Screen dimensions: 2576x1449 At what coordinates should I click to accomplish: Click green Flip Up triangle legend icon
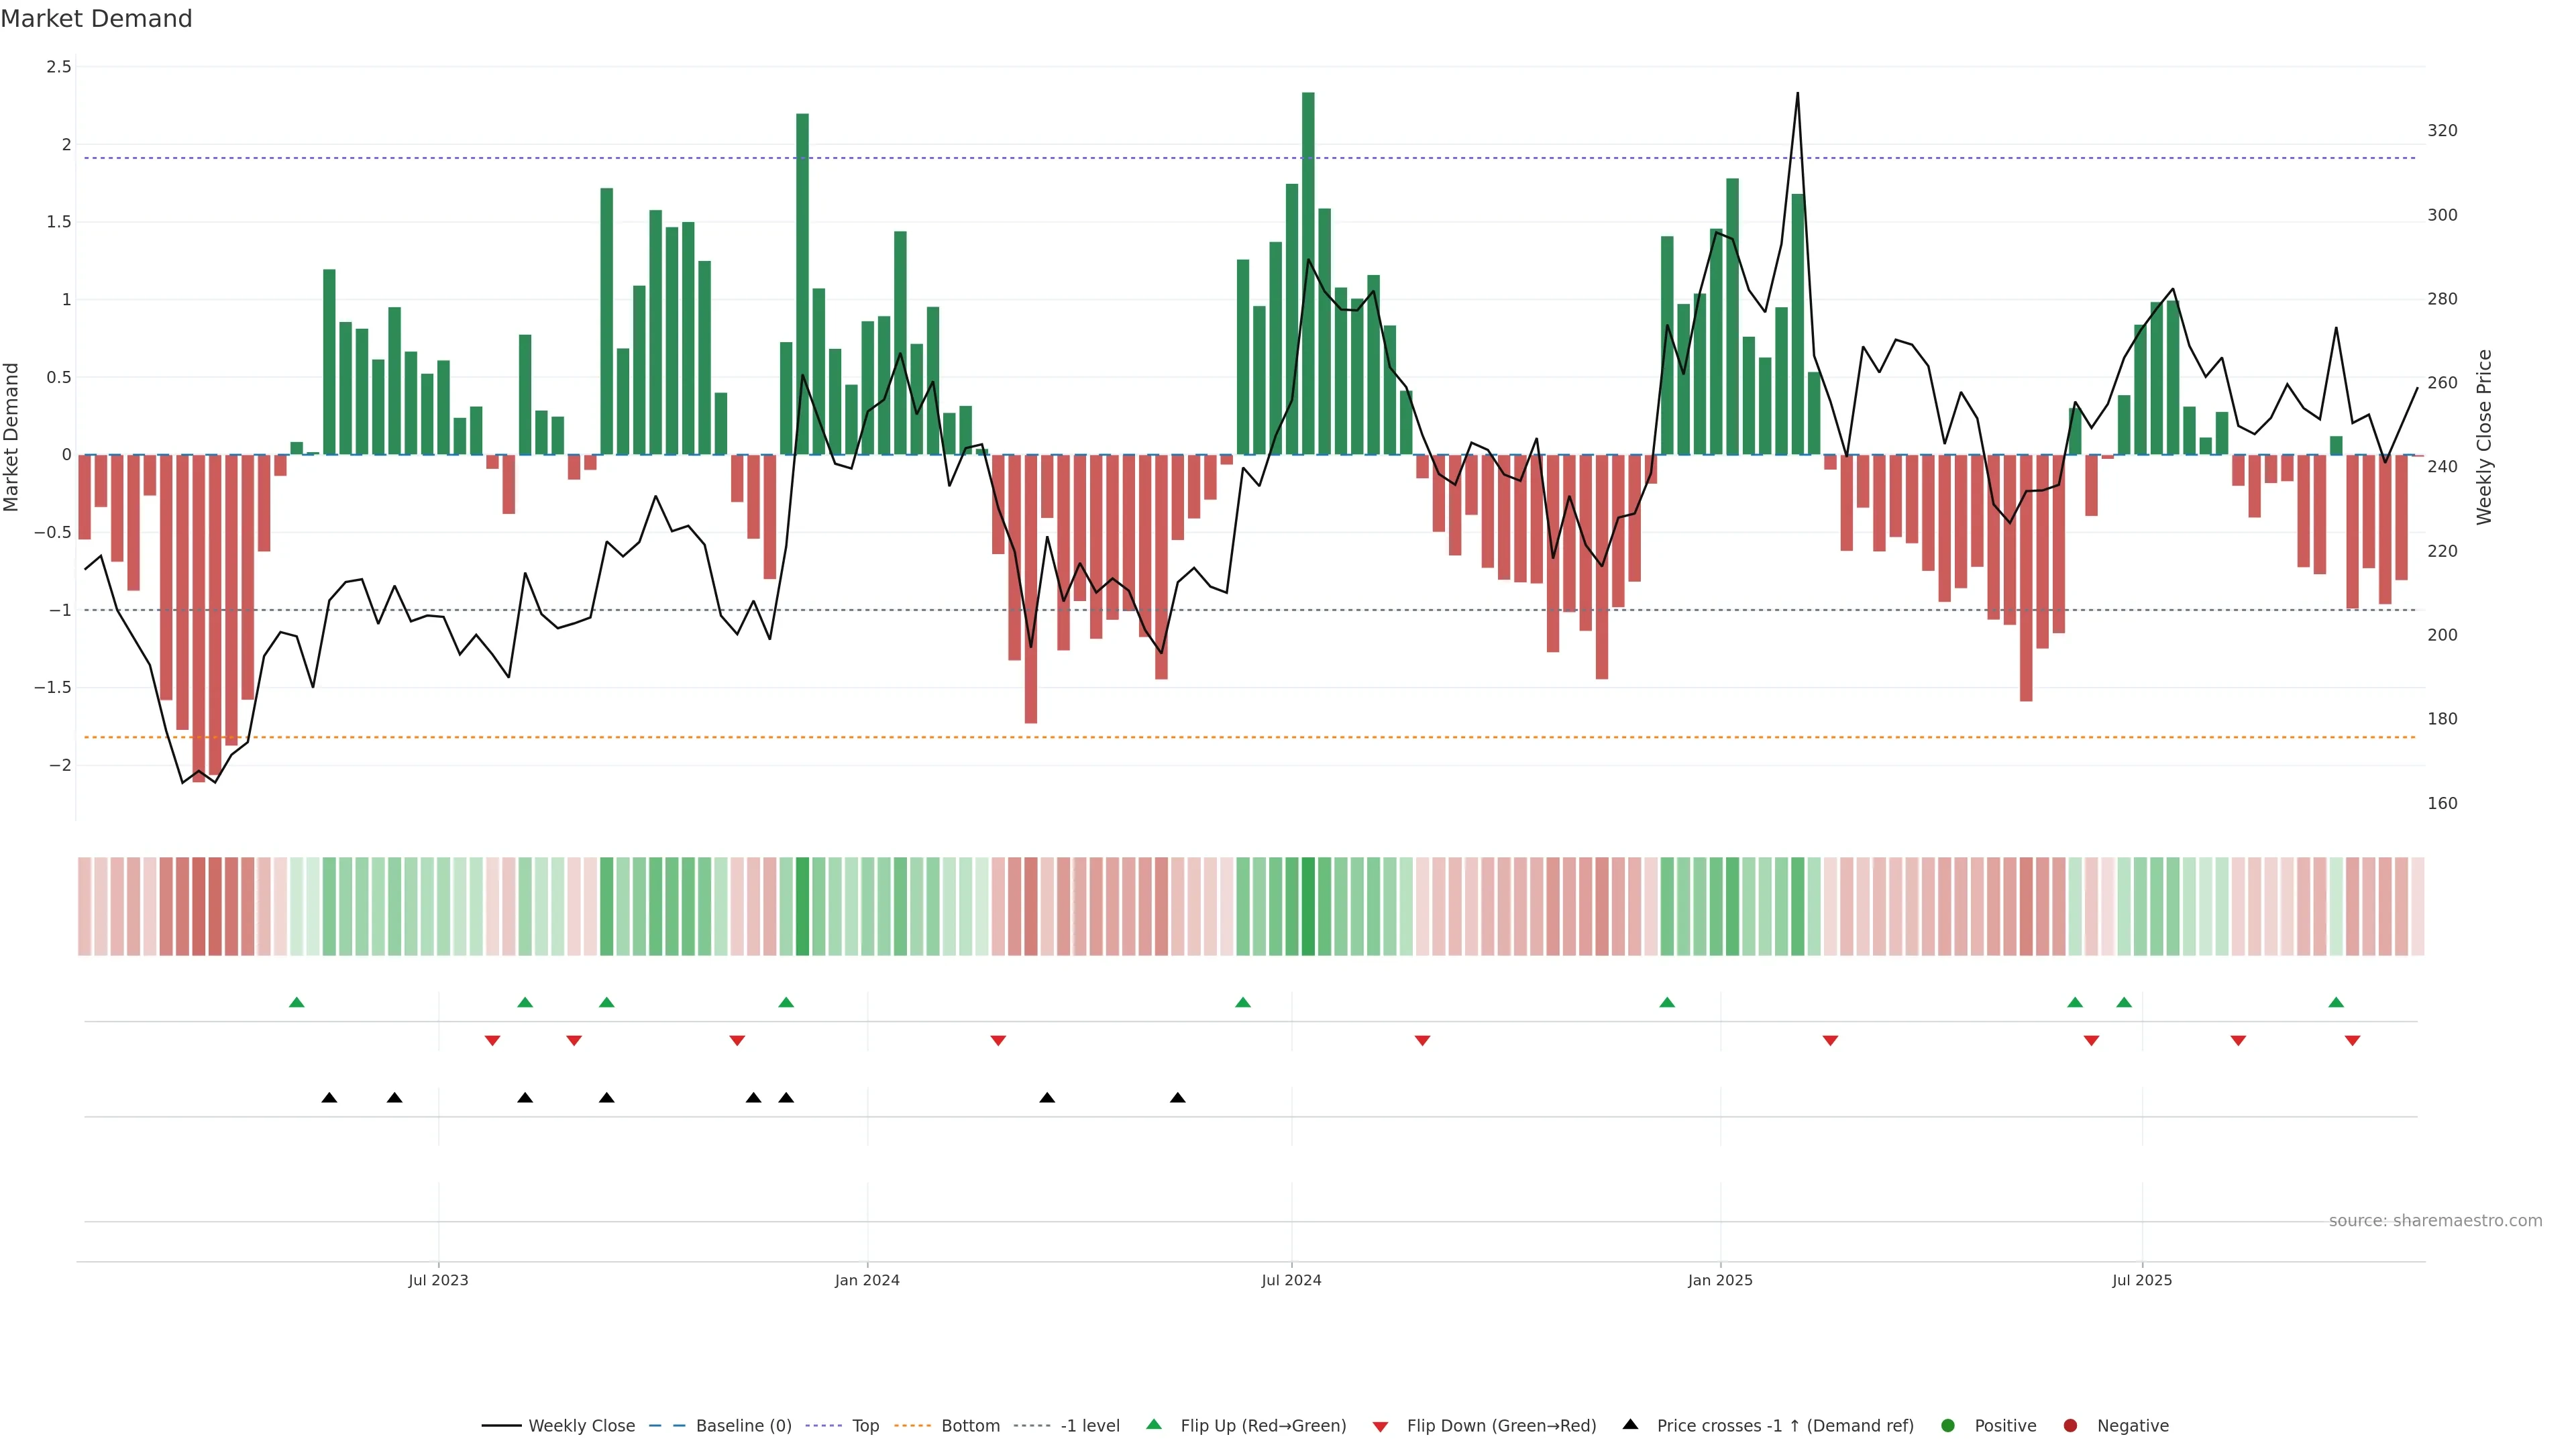point(1154,1425)
